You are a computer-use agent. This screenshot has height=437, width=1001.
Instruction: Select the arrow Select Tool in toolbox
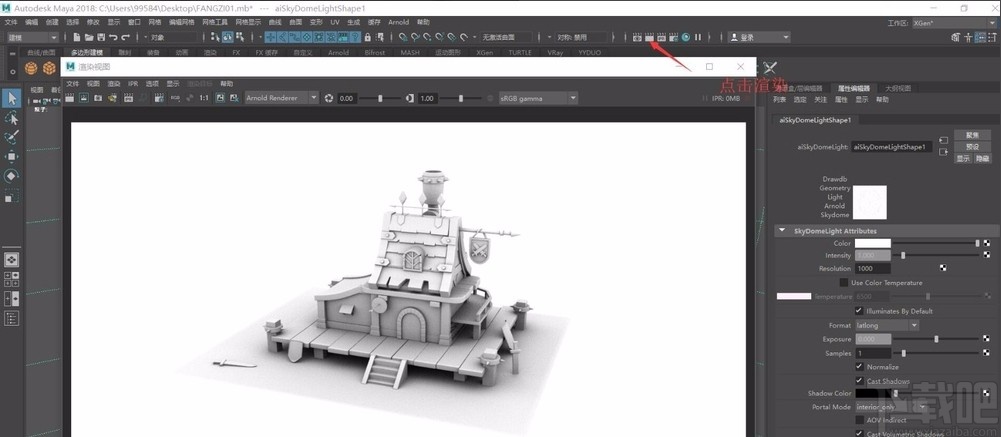[x=11, y=98]
